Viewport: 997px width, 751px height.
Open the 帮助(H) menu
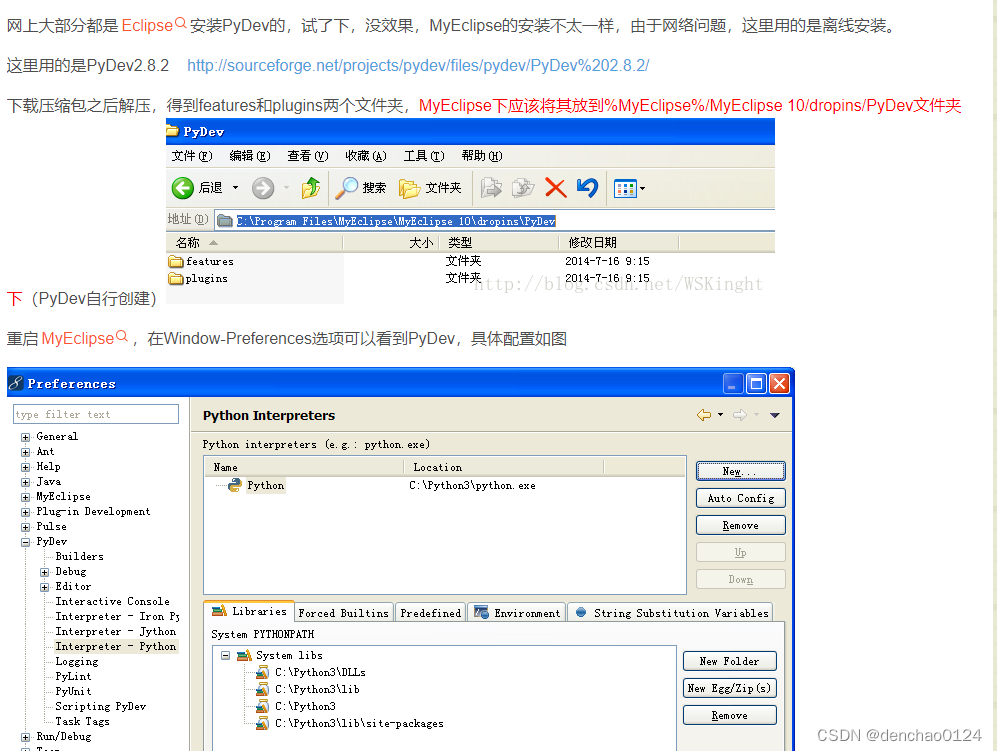482,156
